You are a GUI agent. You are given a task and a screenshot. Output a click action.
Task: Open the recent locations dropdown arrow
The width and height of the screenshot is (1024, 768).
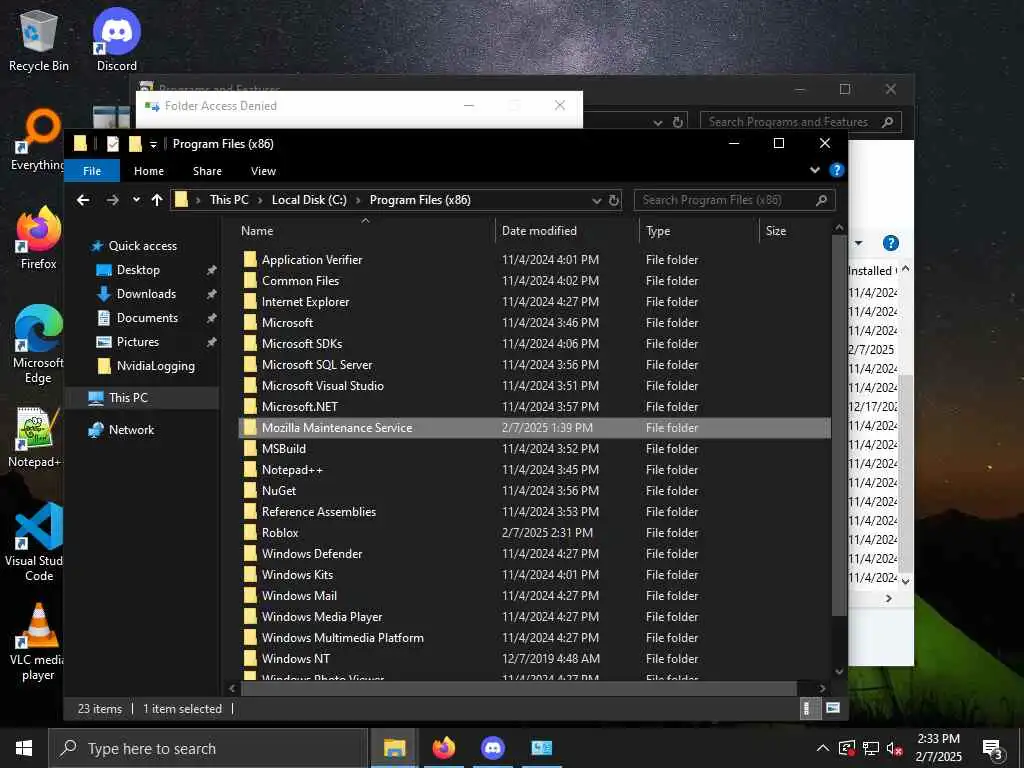point(136,200)
